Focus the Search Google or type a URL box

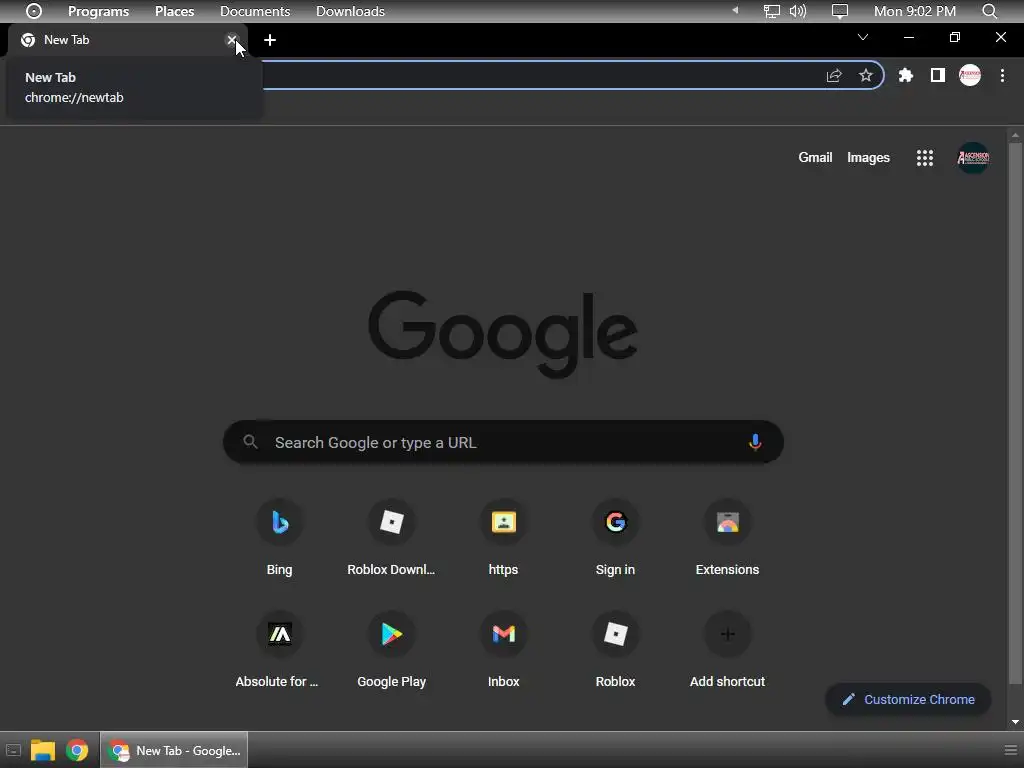point(504,442)
